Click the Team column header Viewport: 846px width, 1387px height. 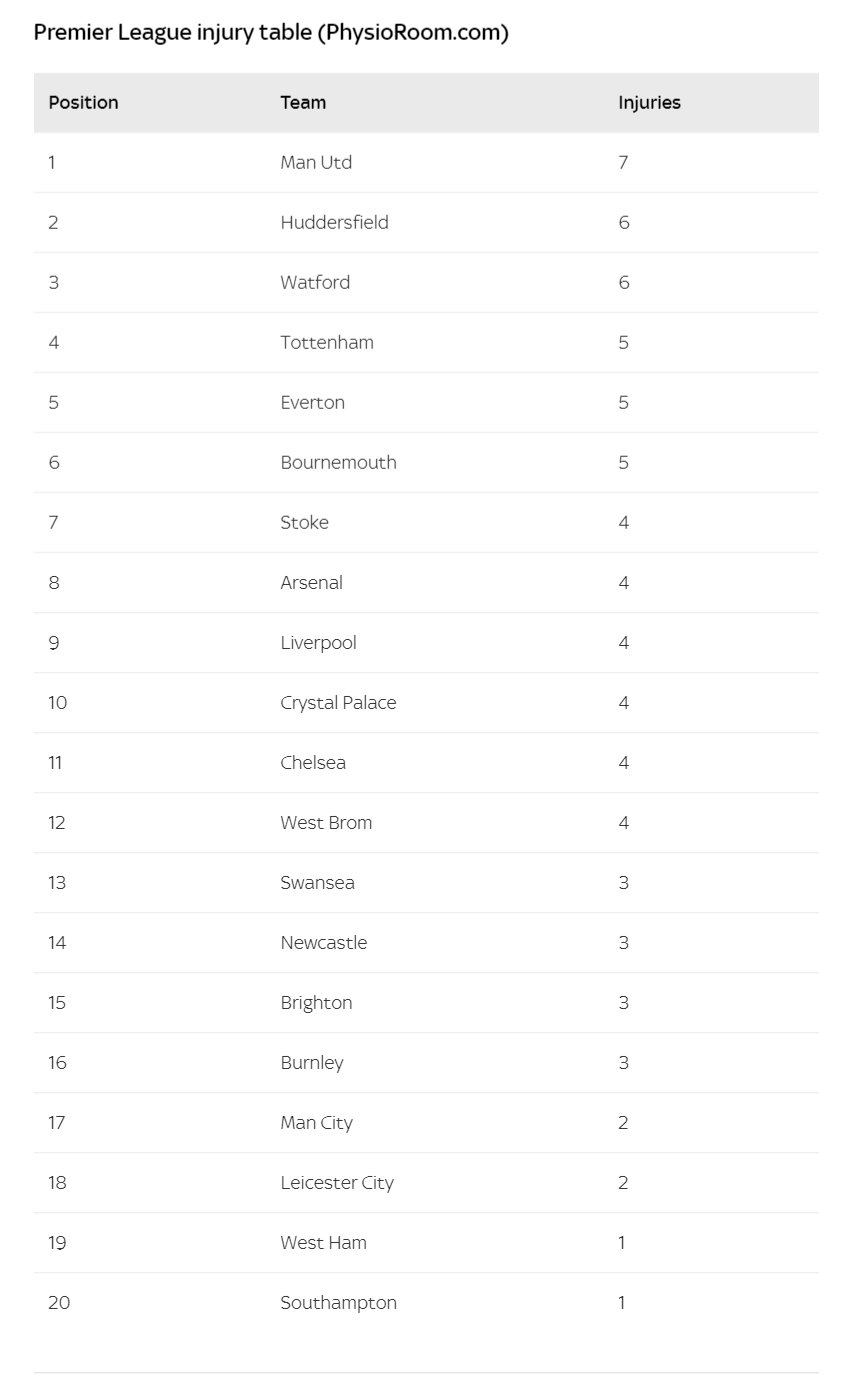[303, 103]
